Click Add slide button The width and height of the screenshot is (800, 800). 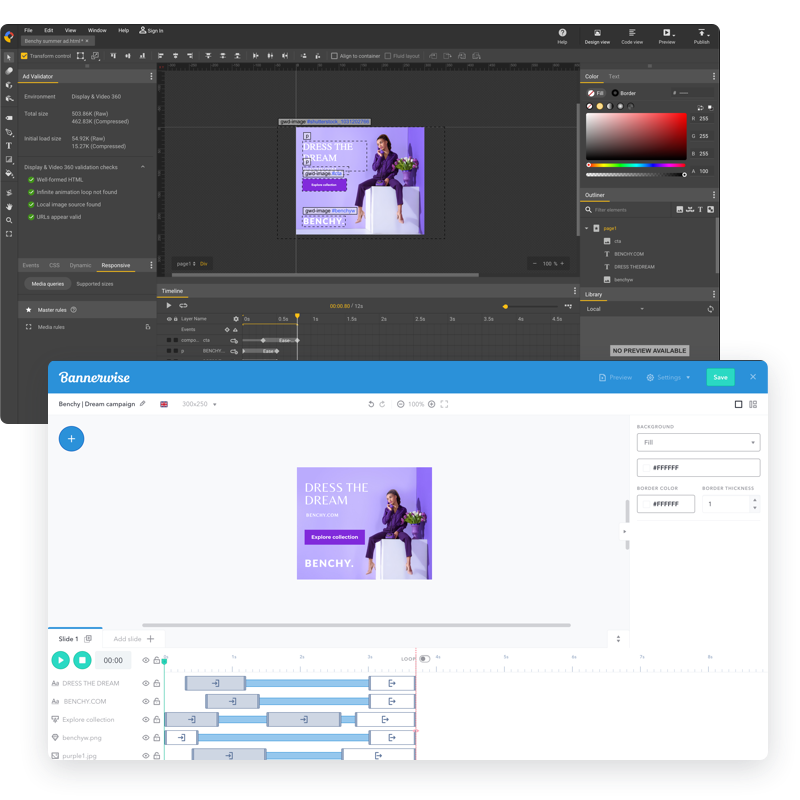point(133,639)
